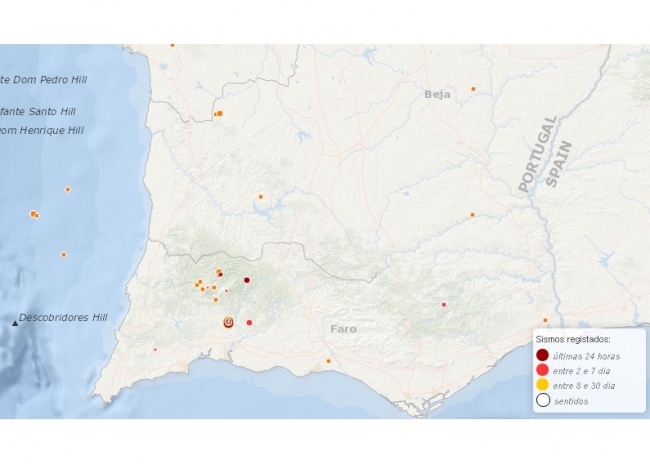Click the red 'entre 2 e 7 dia' swatch
The image size is (650, 464).
[542, 370]
